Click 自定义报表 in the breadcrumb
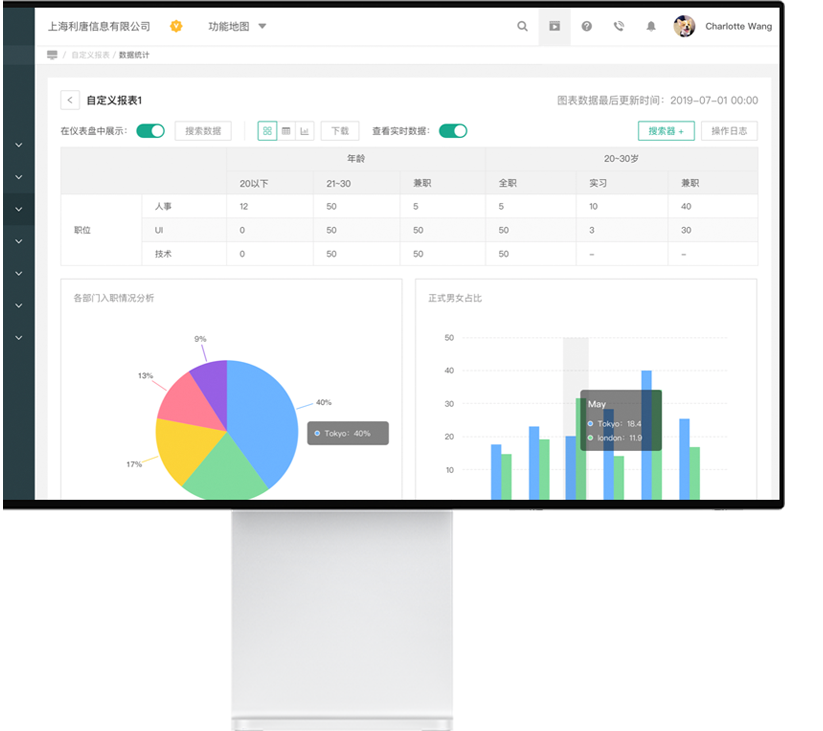This screenshot has width=823, height=731. [x=90, y=55]
